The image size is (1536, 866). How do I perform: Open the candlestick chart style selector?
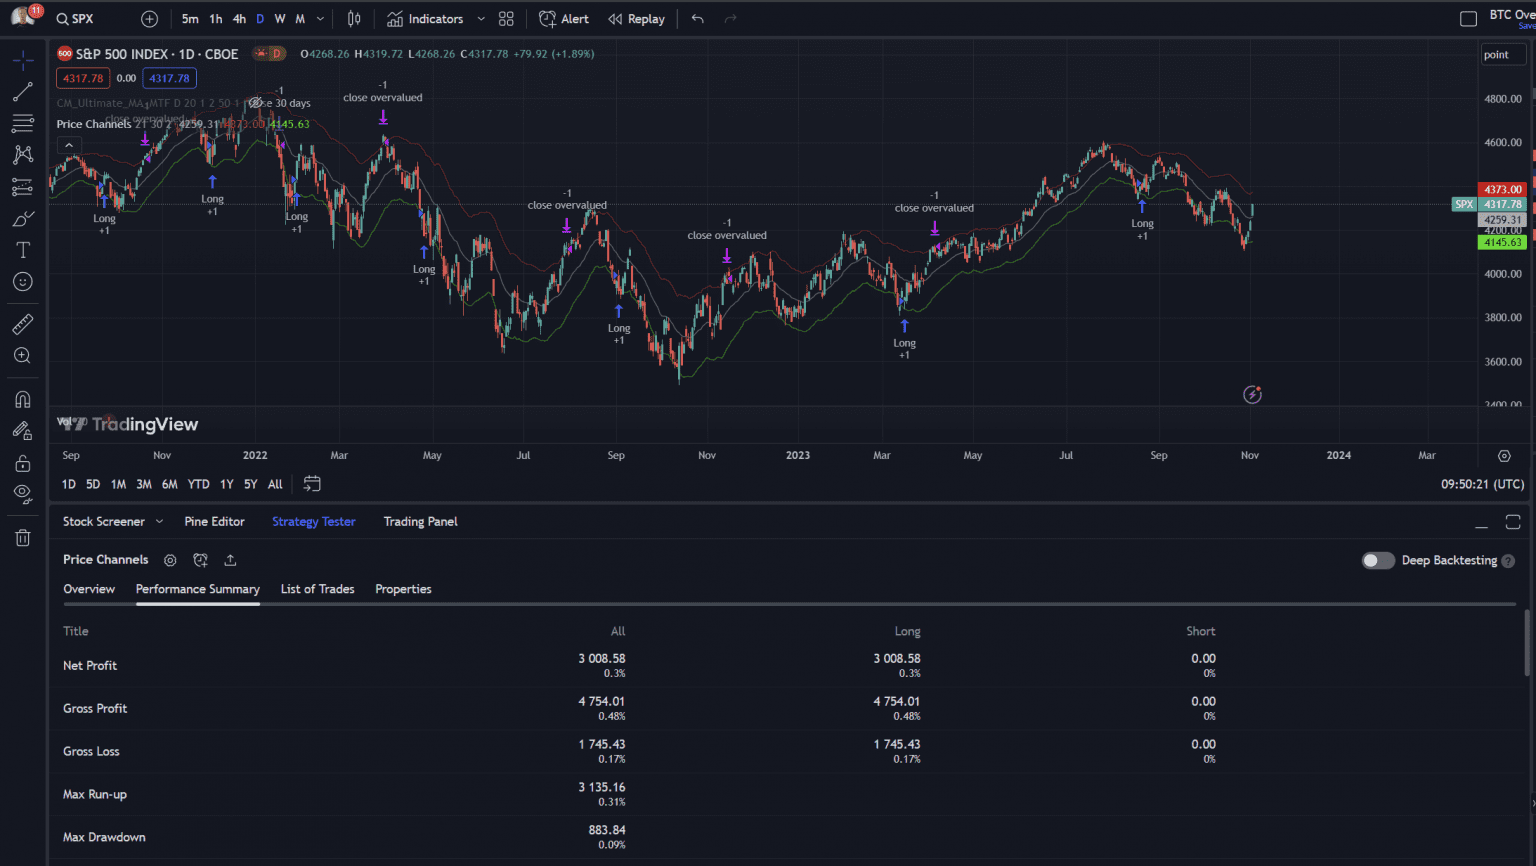[352, 18]
